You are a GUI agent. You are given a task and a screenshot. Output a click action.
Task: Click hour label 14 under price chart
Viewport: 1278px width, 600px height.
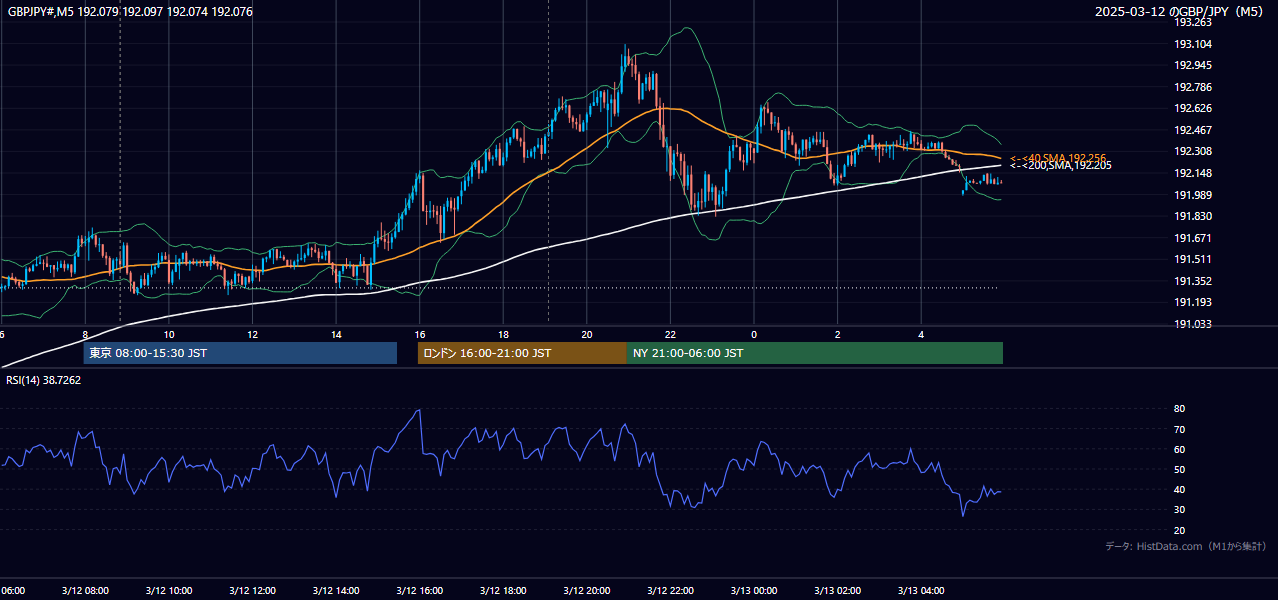click(336, 334)
